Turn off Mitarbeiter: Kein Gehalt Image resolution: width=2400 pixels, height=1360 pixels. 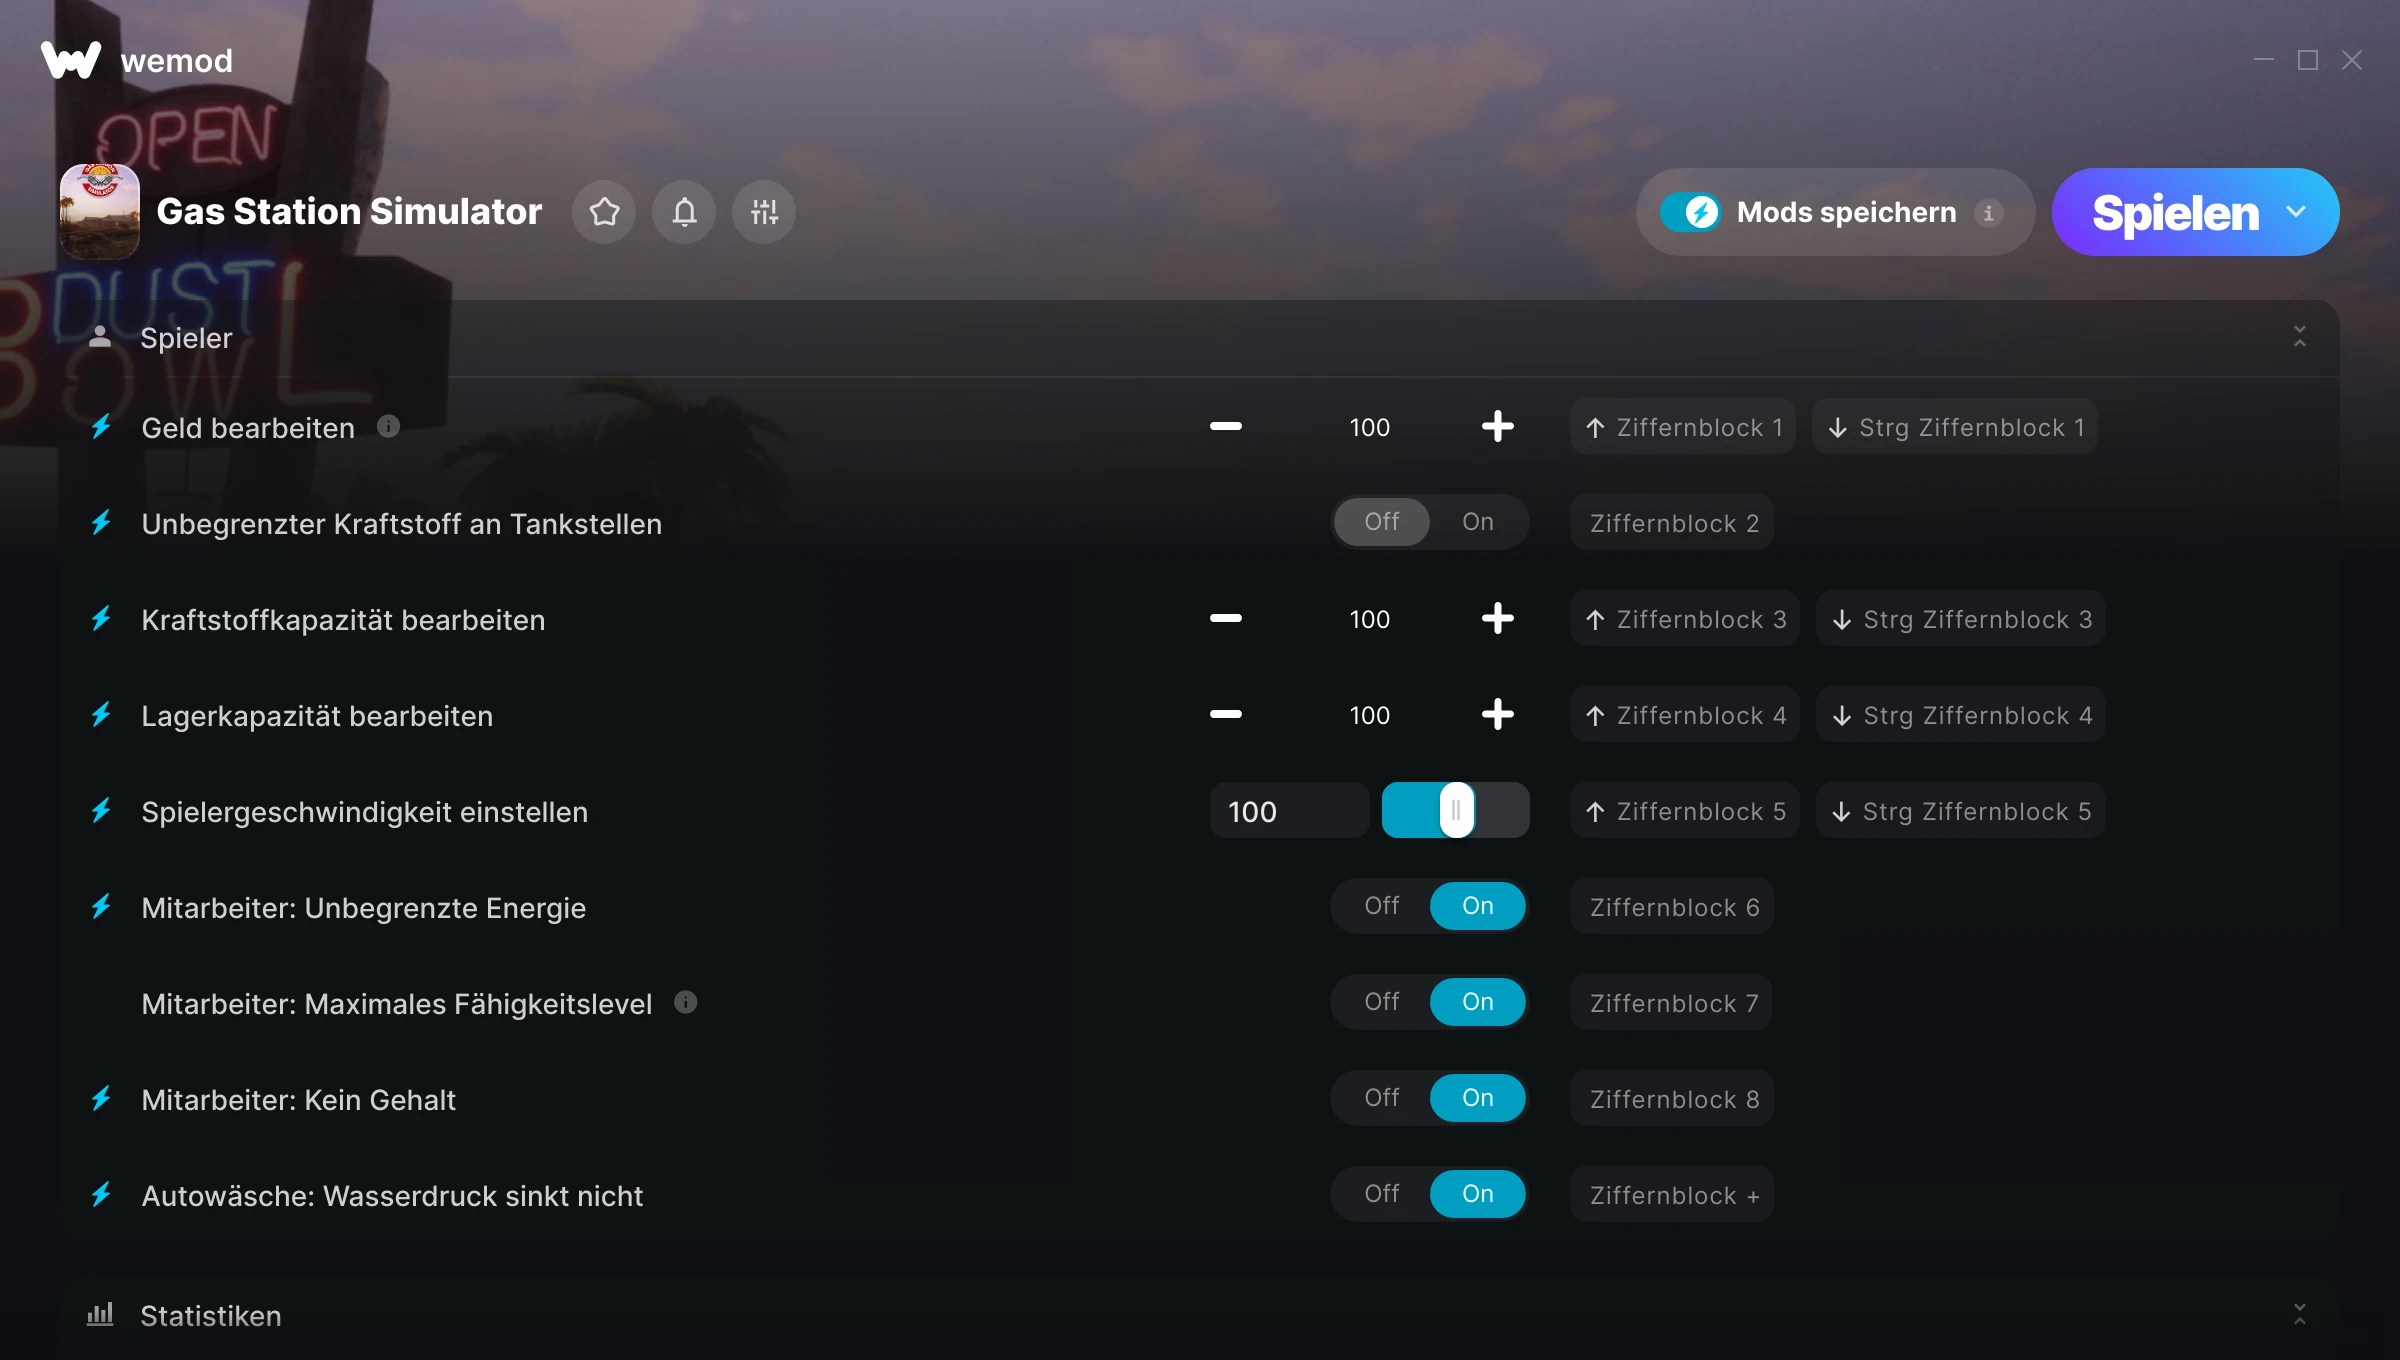1382,1098
